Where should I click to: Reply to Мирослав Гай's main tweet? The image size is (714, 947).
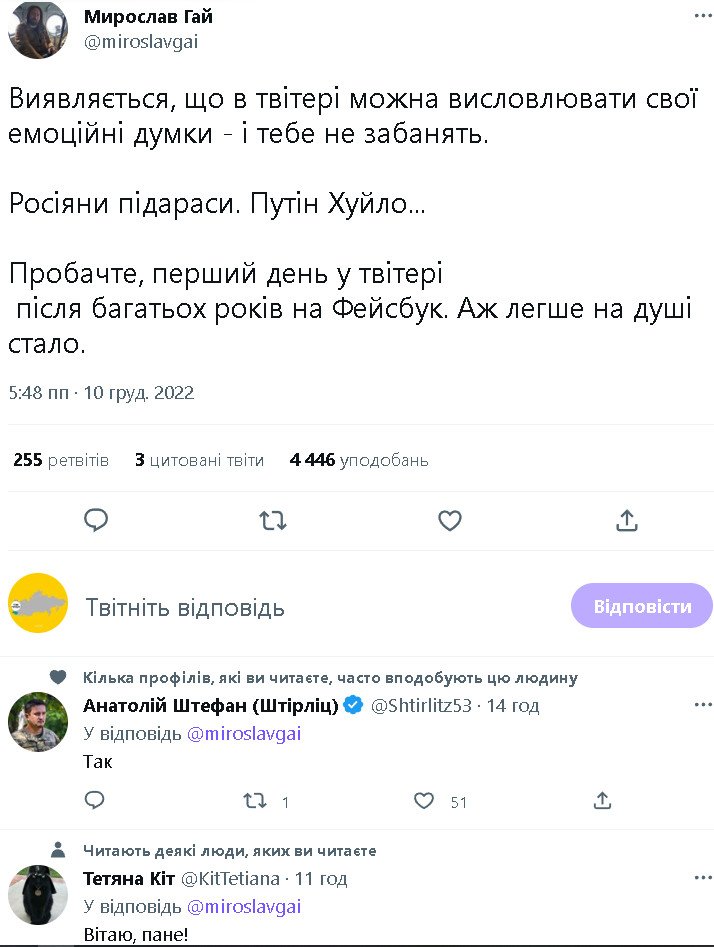96,520
